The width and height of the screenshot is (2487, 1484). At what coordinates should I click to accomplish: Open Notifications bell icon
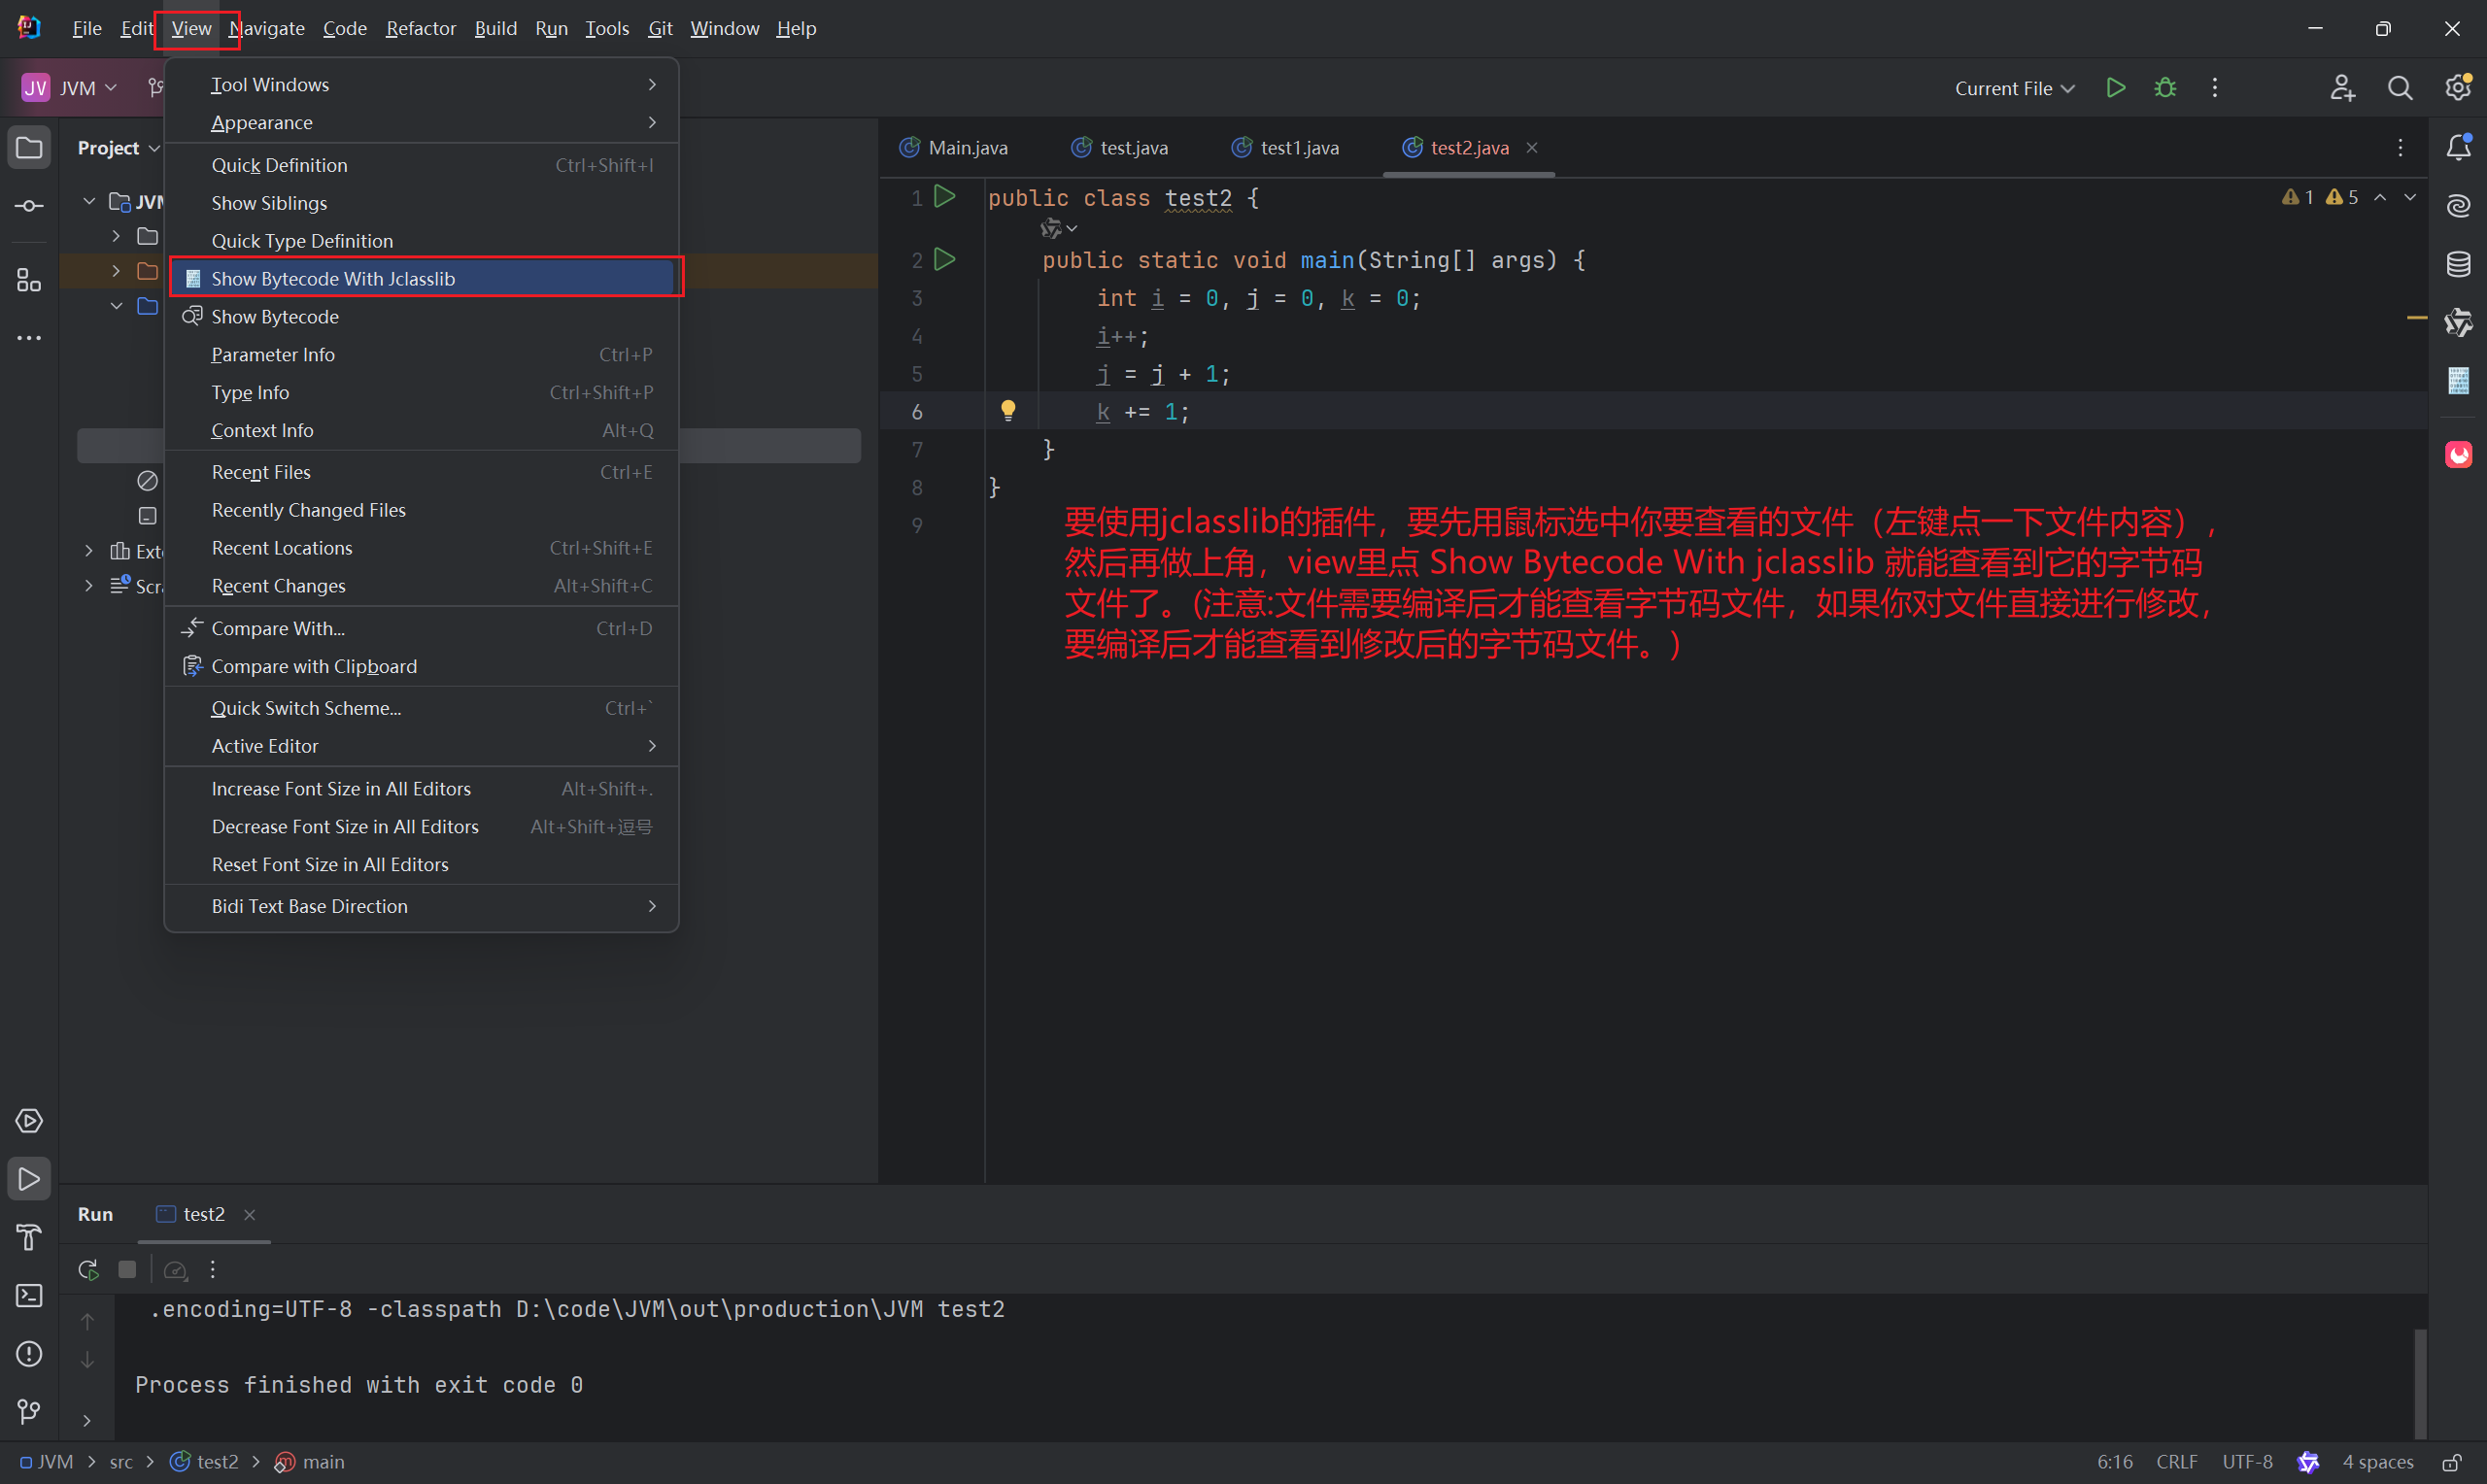point(2458,148)
